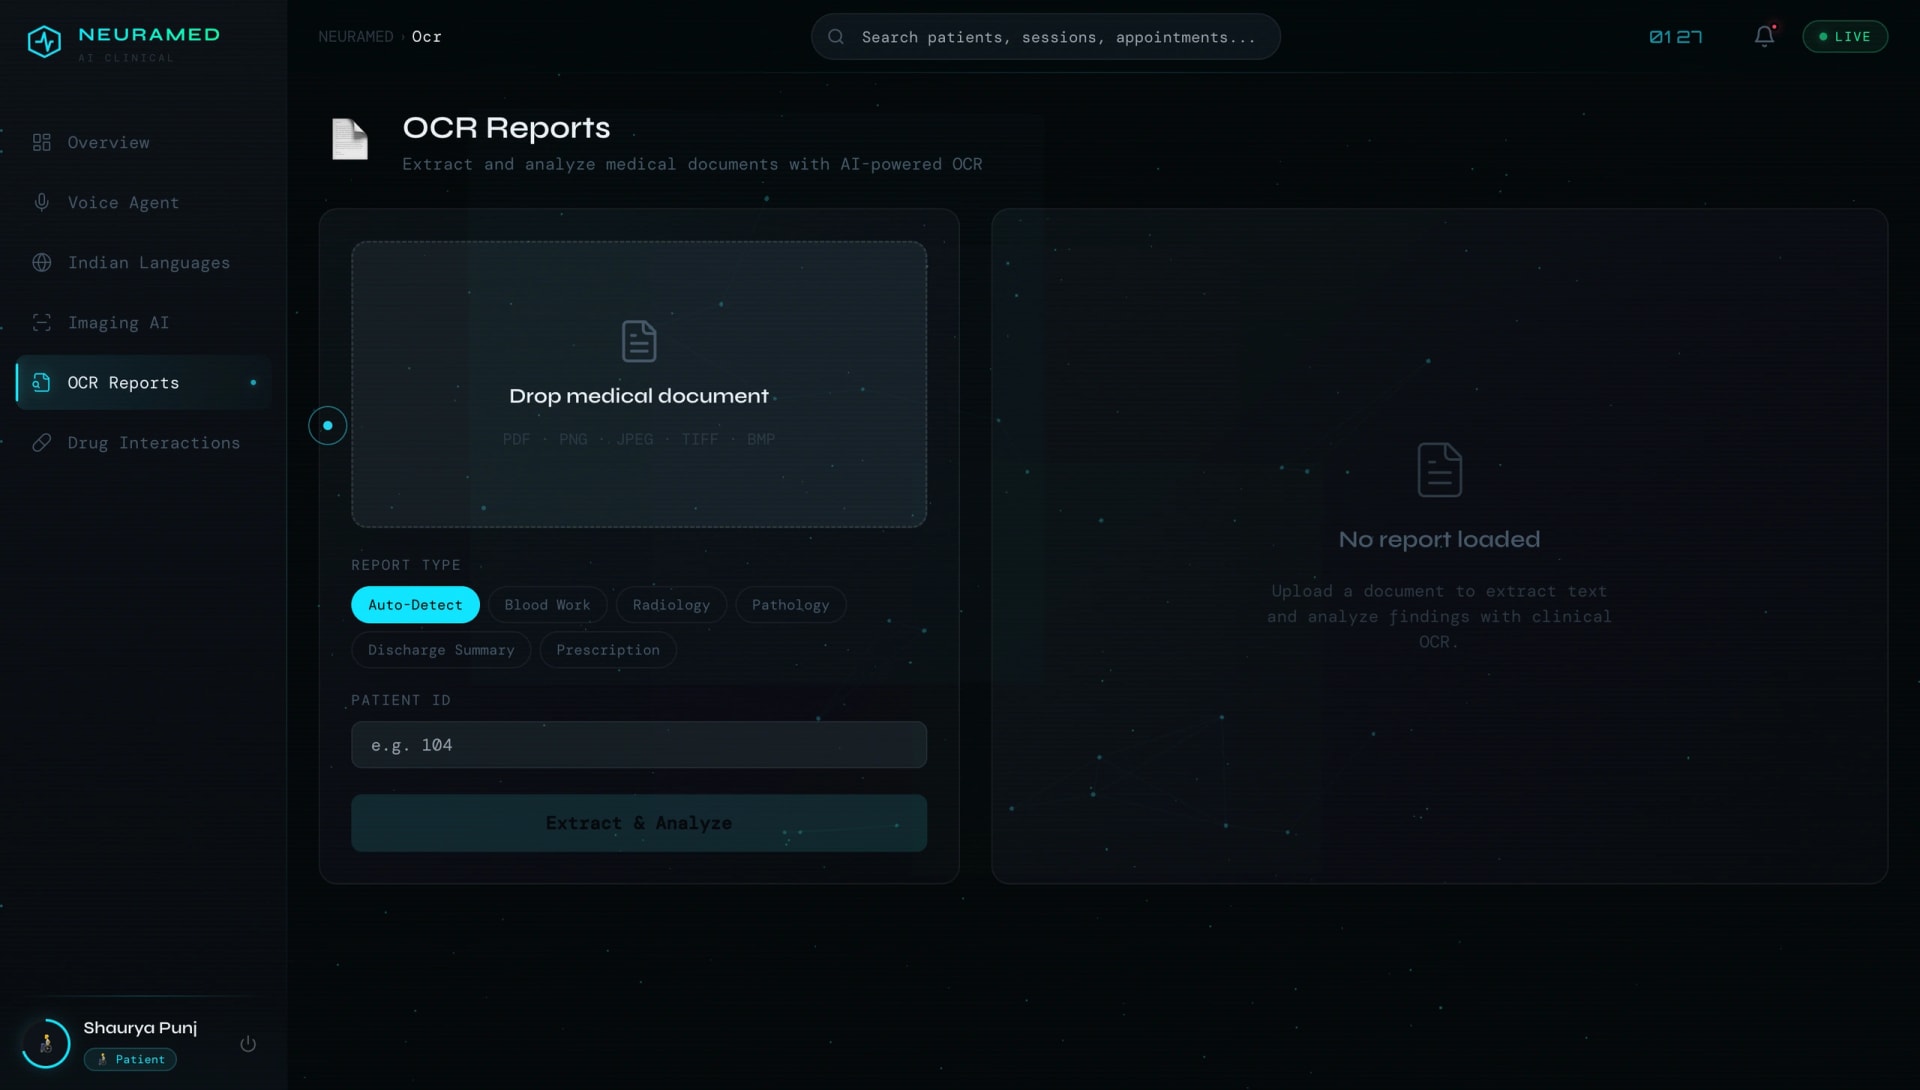Click the 01:27 clock display
The width and height of the screenshot is (1920, 1090).
point(1676,36)
